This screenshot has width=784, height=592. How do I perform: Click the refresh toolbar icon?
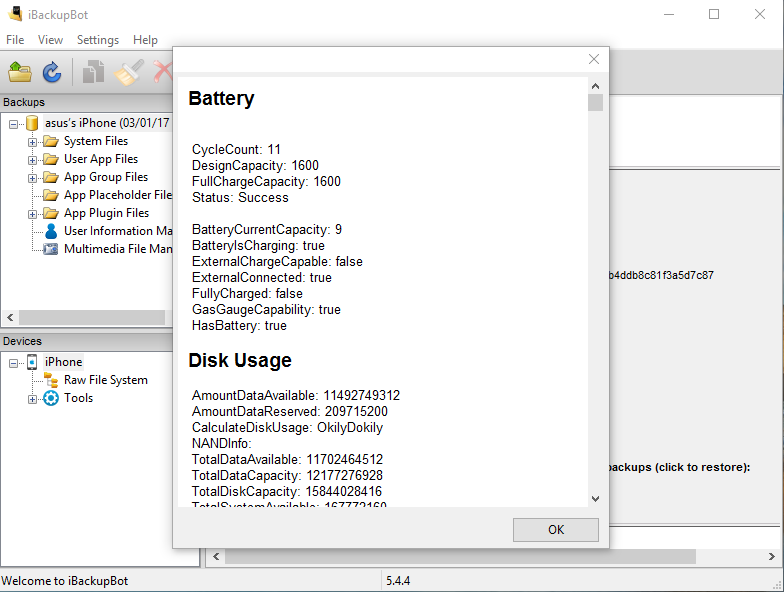pyautogui.click(x=52, y=72)
